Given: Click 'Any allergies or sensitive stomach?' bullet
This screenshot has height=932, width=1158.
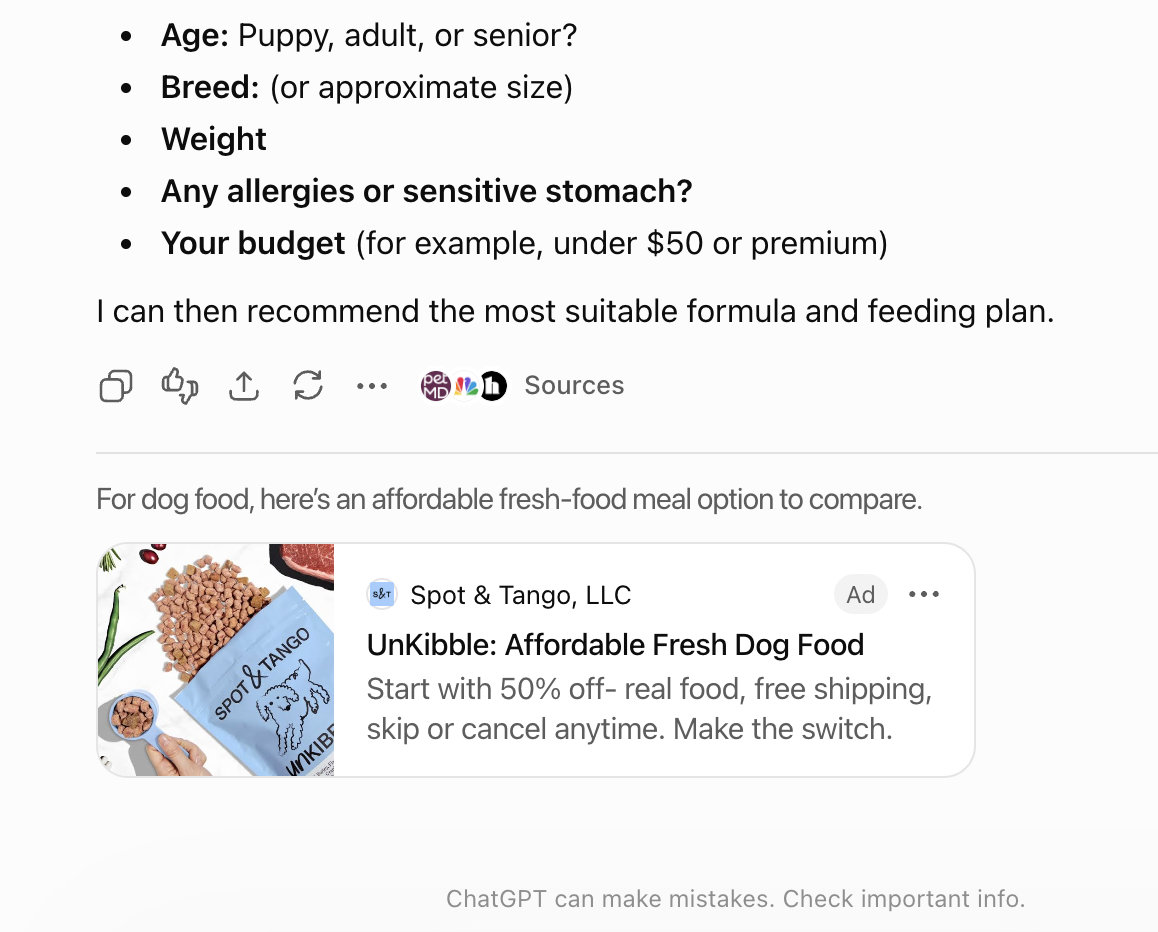Looking at the screenshot, I should (x=427, y=191).
